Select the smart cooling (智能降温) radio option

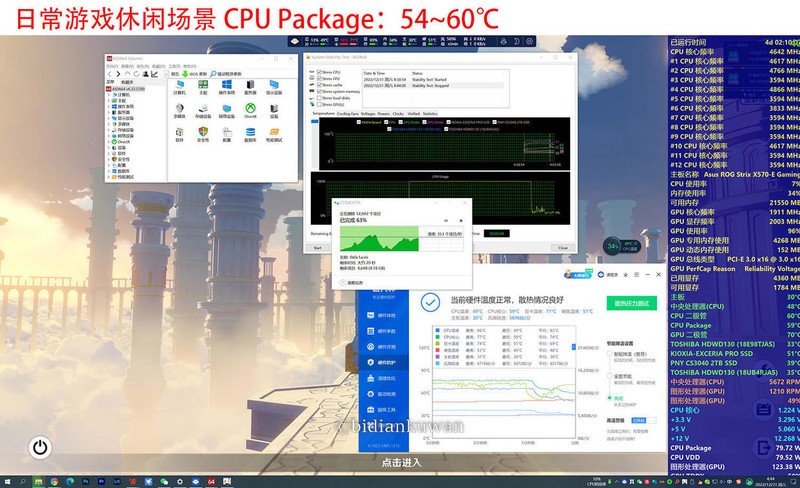coord(609,354)
